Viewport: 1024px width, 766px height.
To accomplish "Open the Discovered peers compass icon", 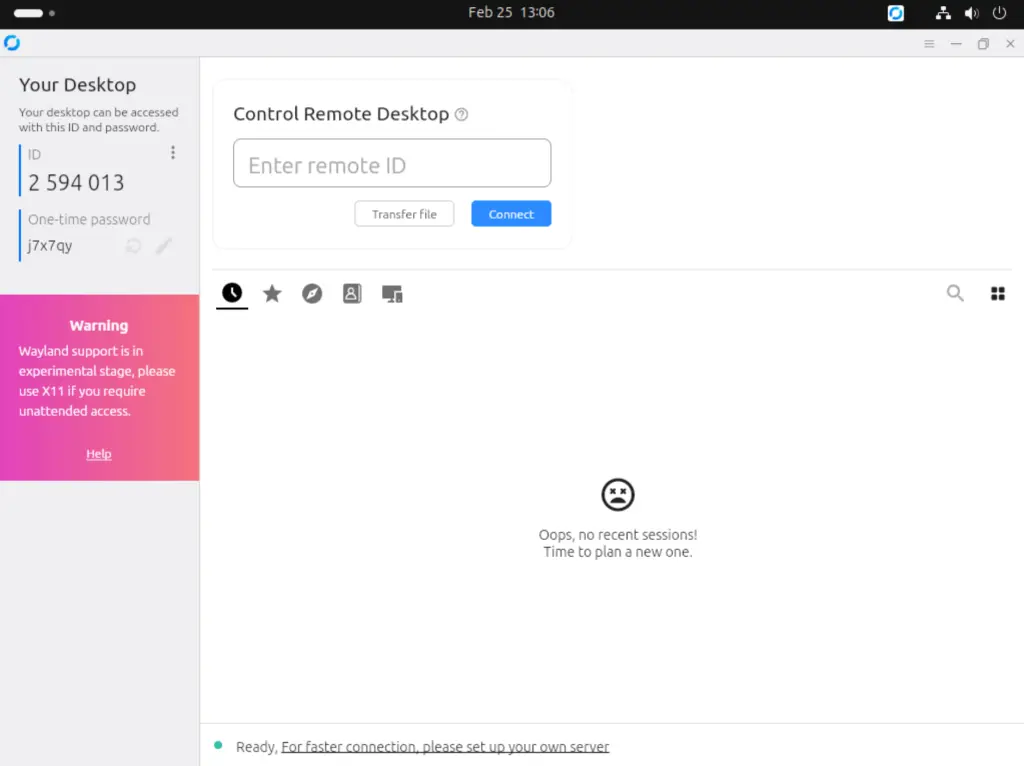I will click(x=312, y=293).
